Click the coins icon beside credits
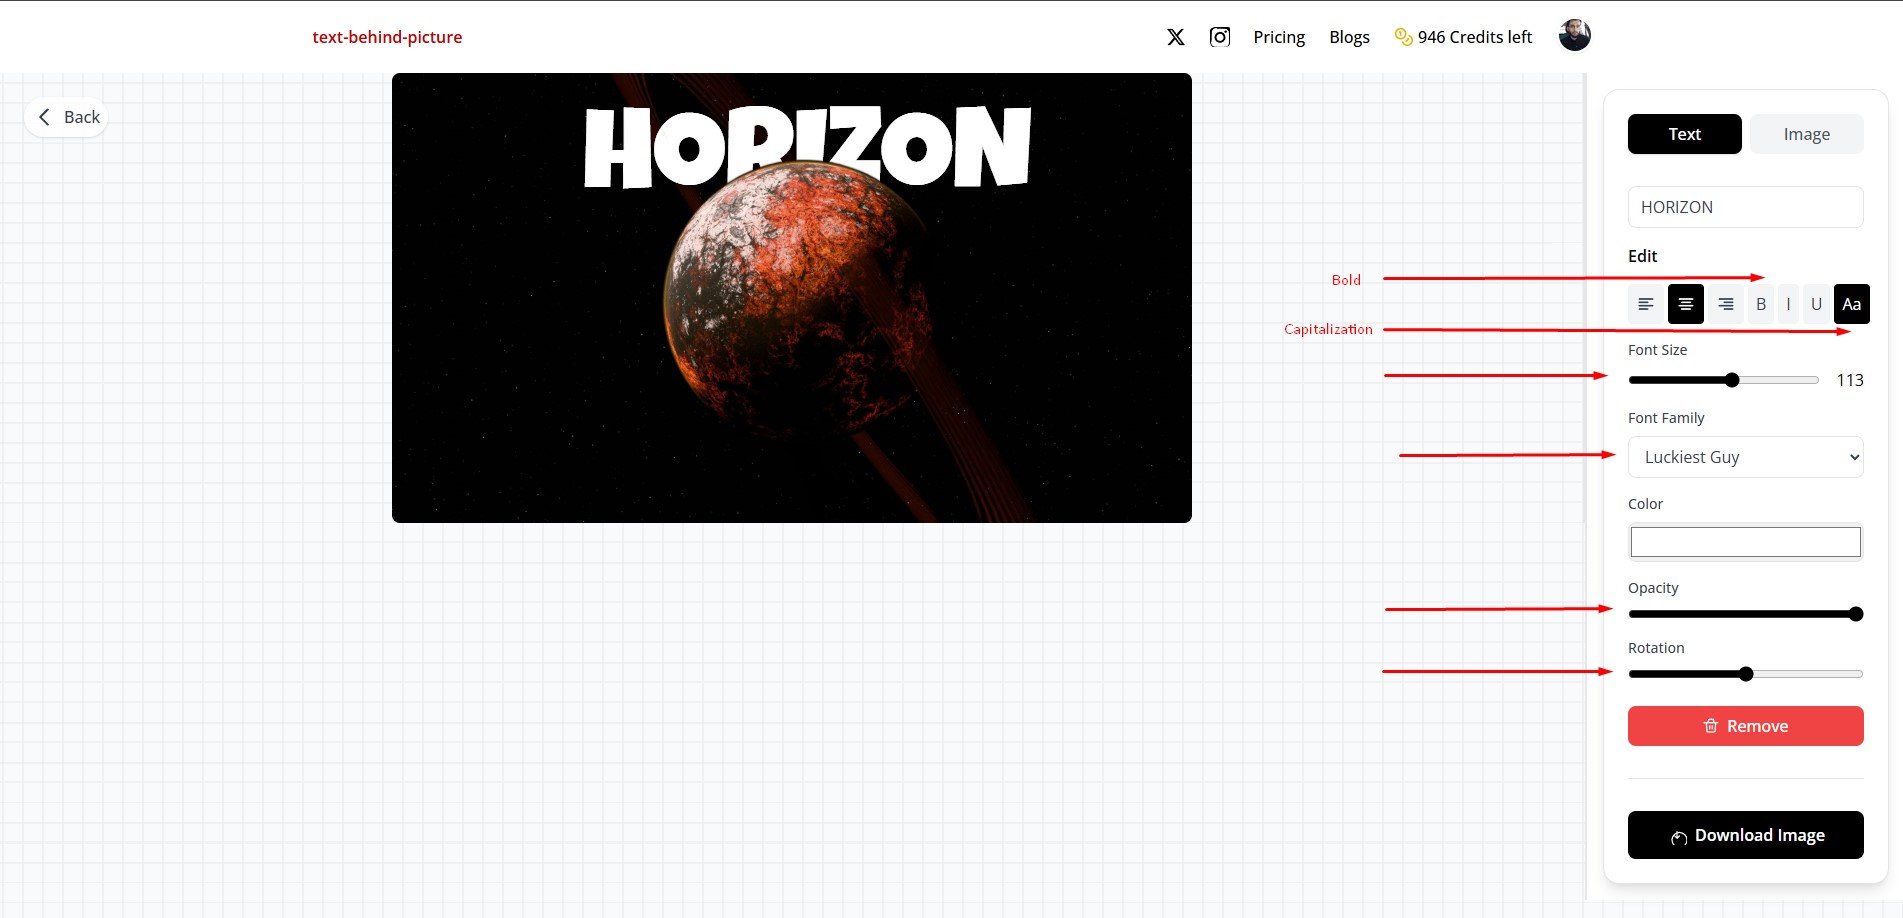The width and height of the screenshot is (1903, 918). click(1403, 37)
